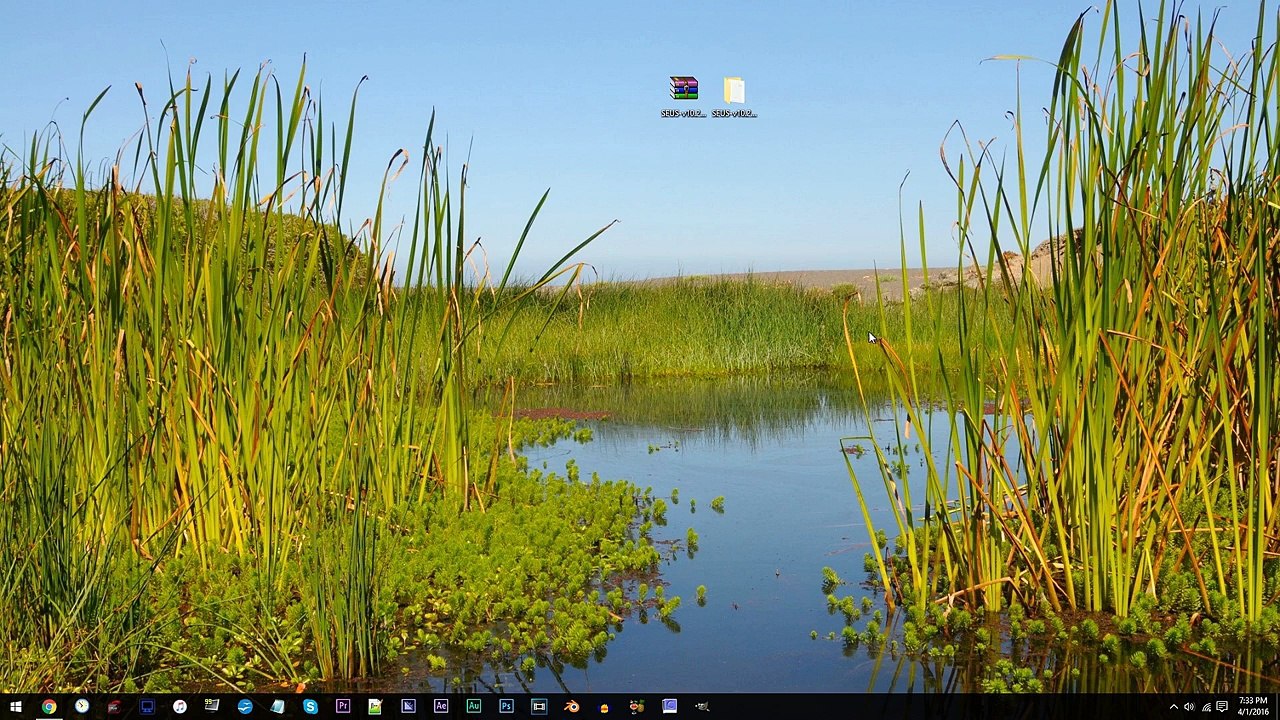Launch Blender from the taskbar

(x=571, y=707)
